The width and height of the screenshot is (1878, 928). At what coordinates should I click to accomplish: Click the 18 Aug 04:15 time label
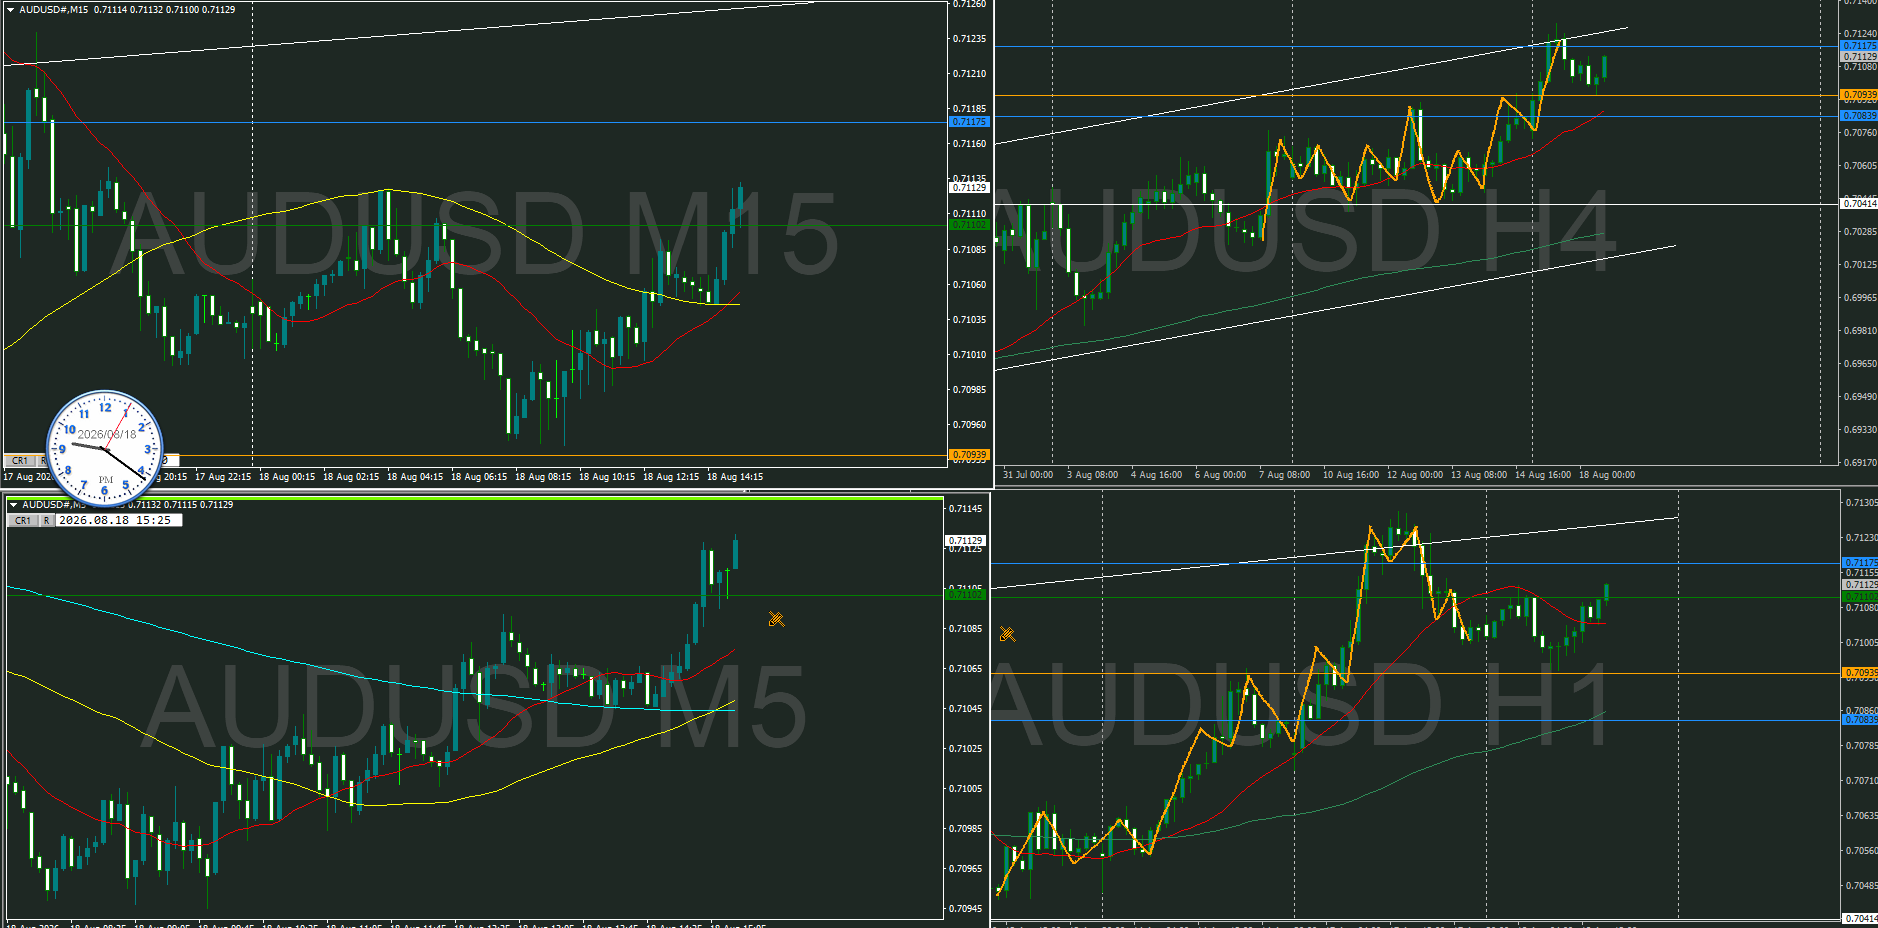(415, 477)
